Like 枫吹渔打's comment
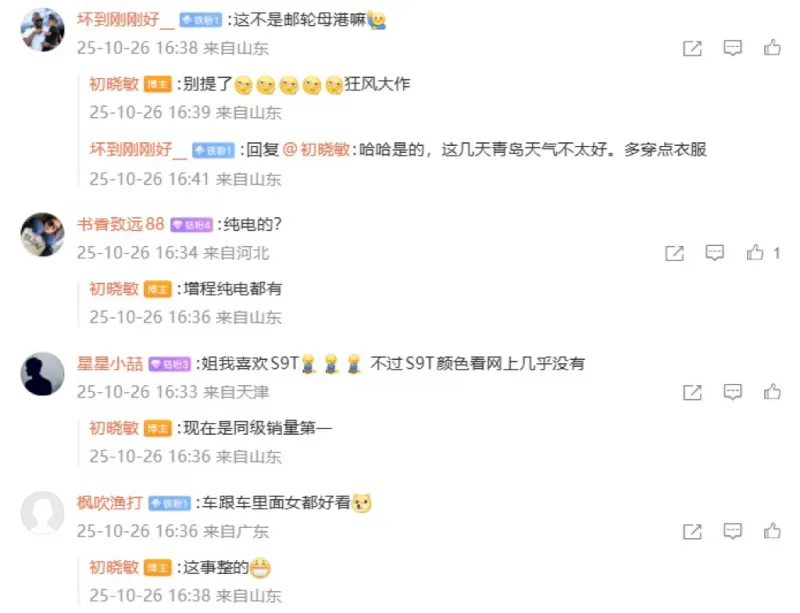The width and height of the screenshot is (800, 613). 772,531
